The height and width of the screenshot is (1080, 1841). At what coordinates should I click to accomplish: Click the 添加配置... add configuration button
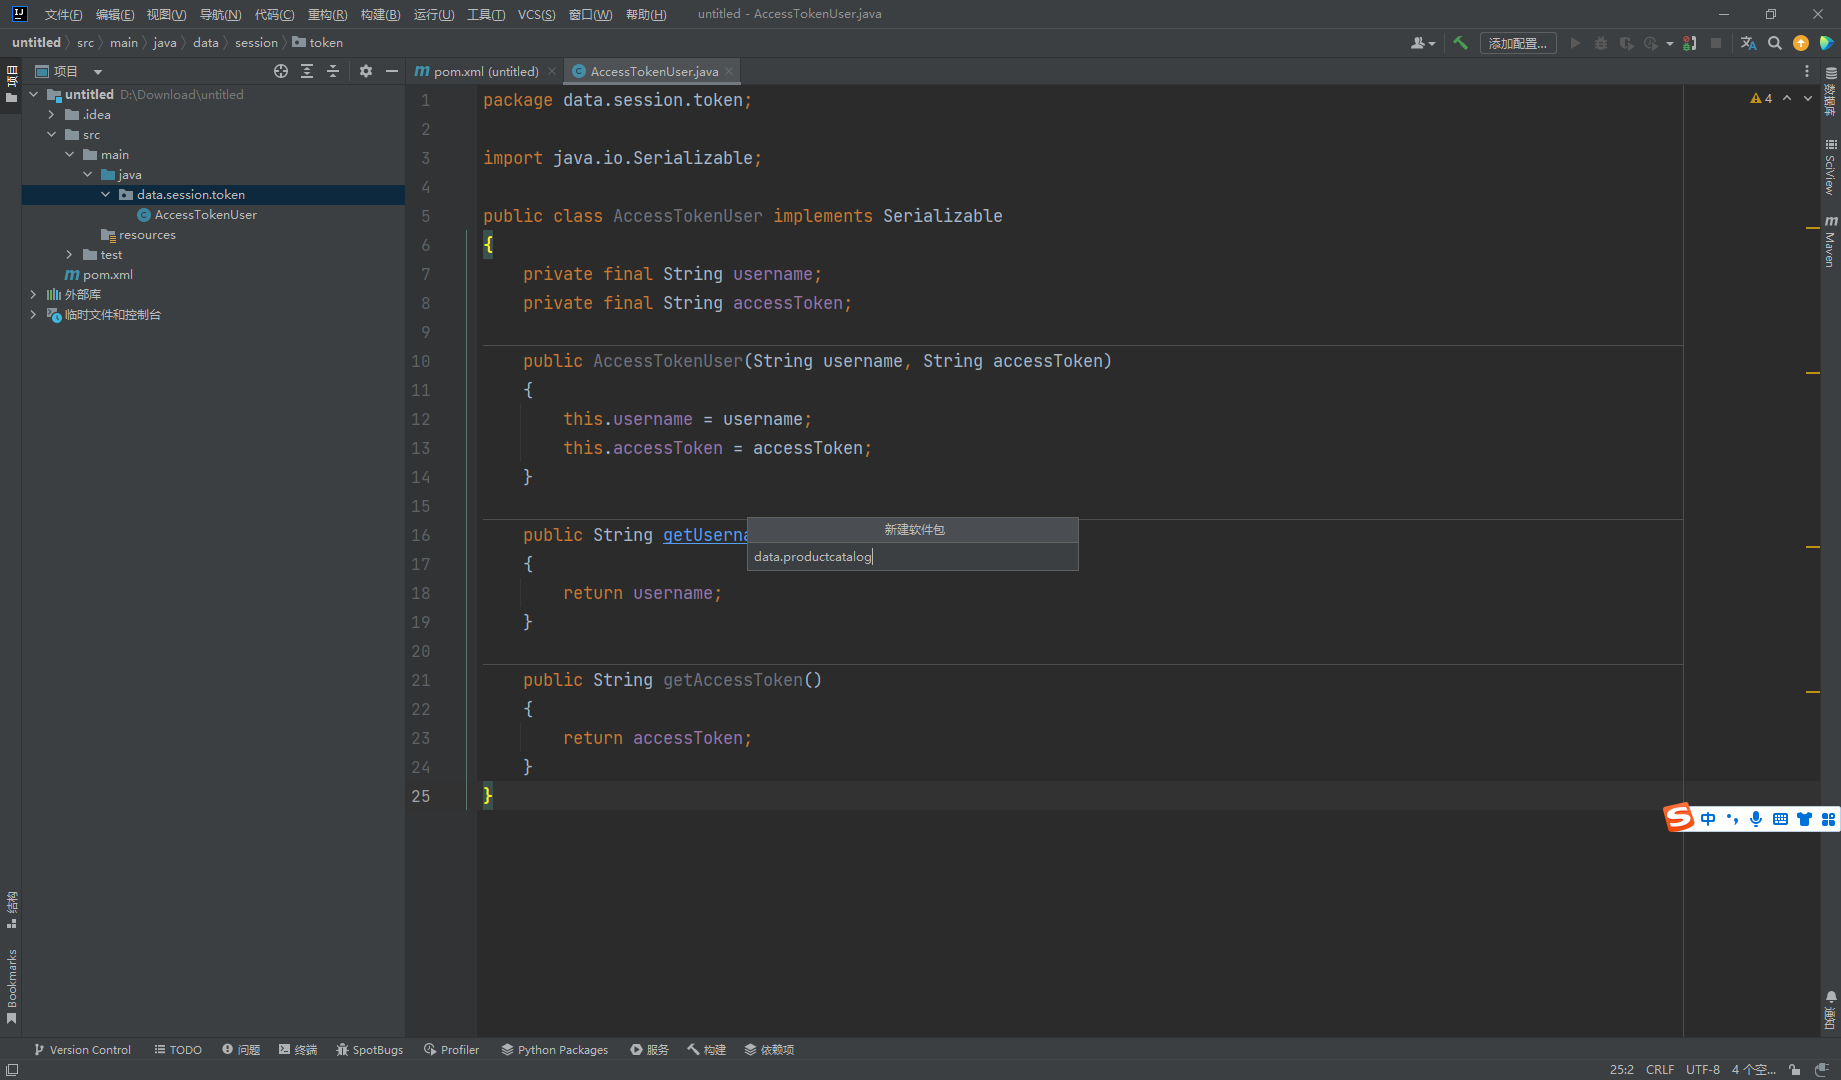[1517, 43]
